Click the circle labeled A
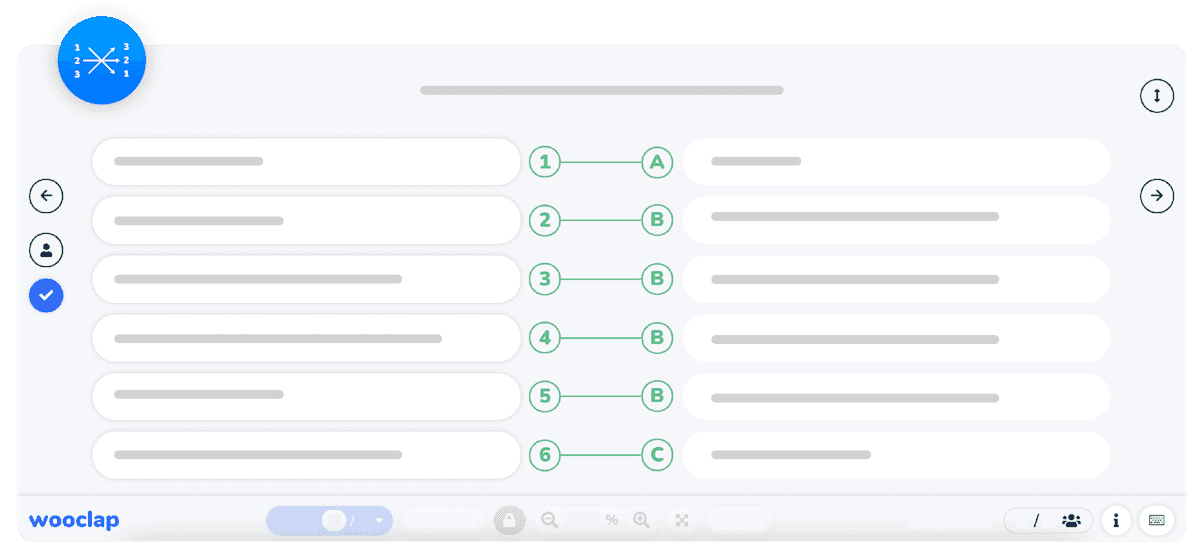Image resolution: width=1204 pixels, height=558 pixels. [x=657, y=162]
